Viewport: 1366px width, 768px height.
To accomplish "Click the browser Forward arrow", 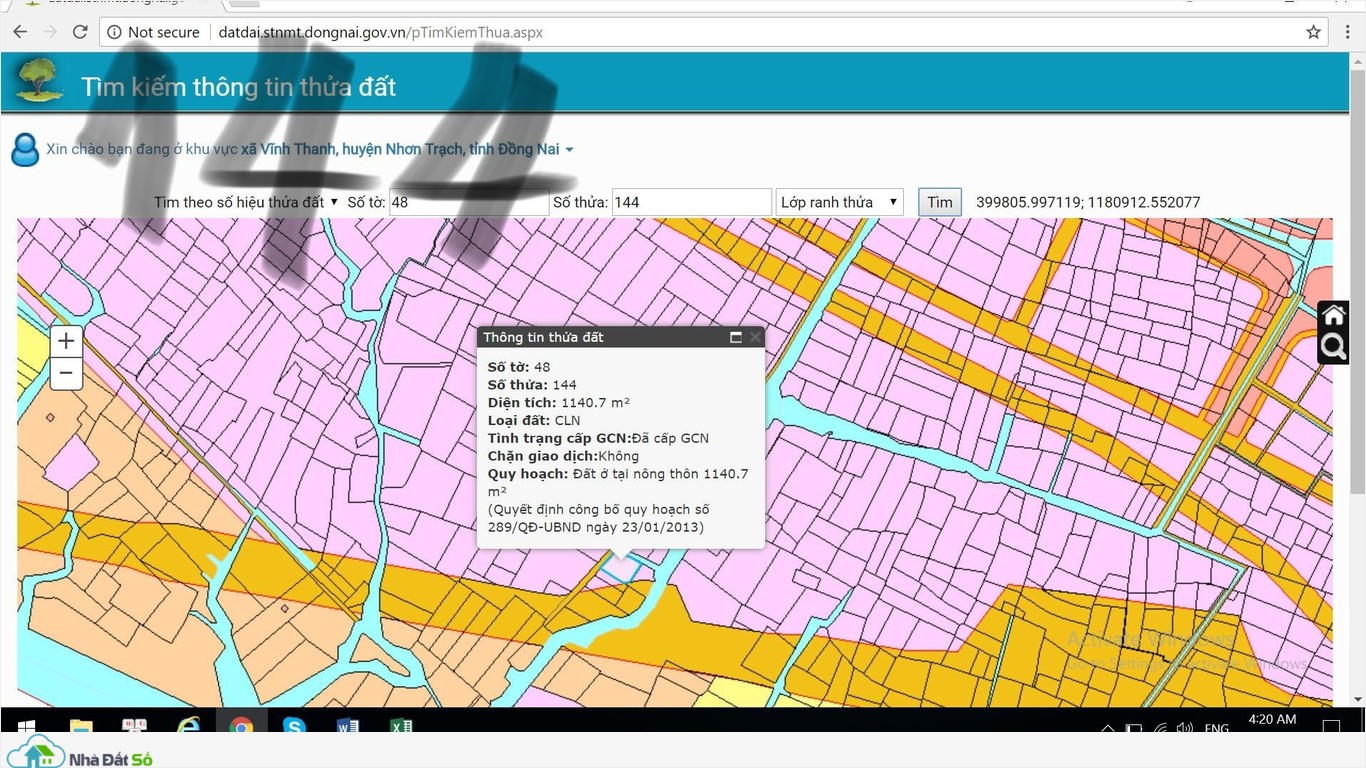I will pyautogui.click(x=50, y=32).
